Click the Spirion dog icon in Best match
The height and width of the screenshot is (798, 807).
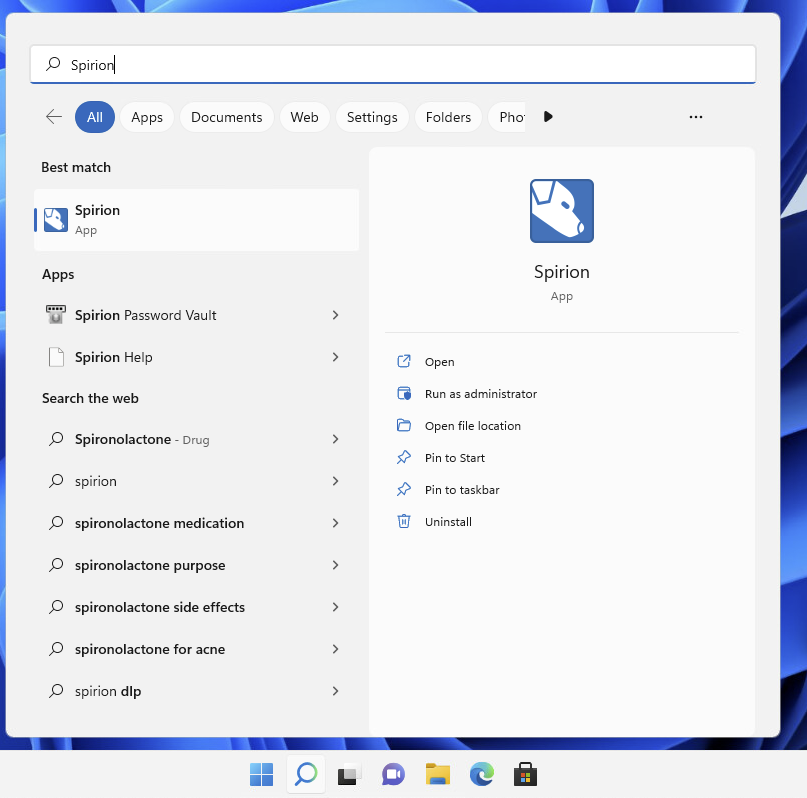click(56, 220)
